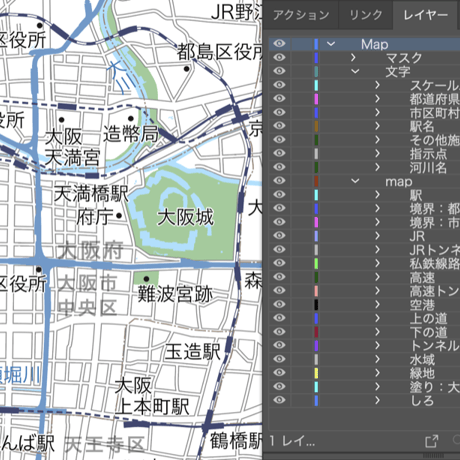Hide the 河川名 layer
The image size is (460, 460).
(279, 167)
